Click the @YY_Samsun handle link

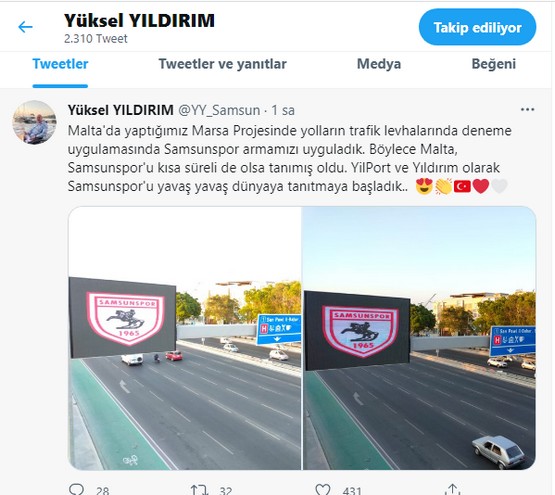(x=219, y=110)
